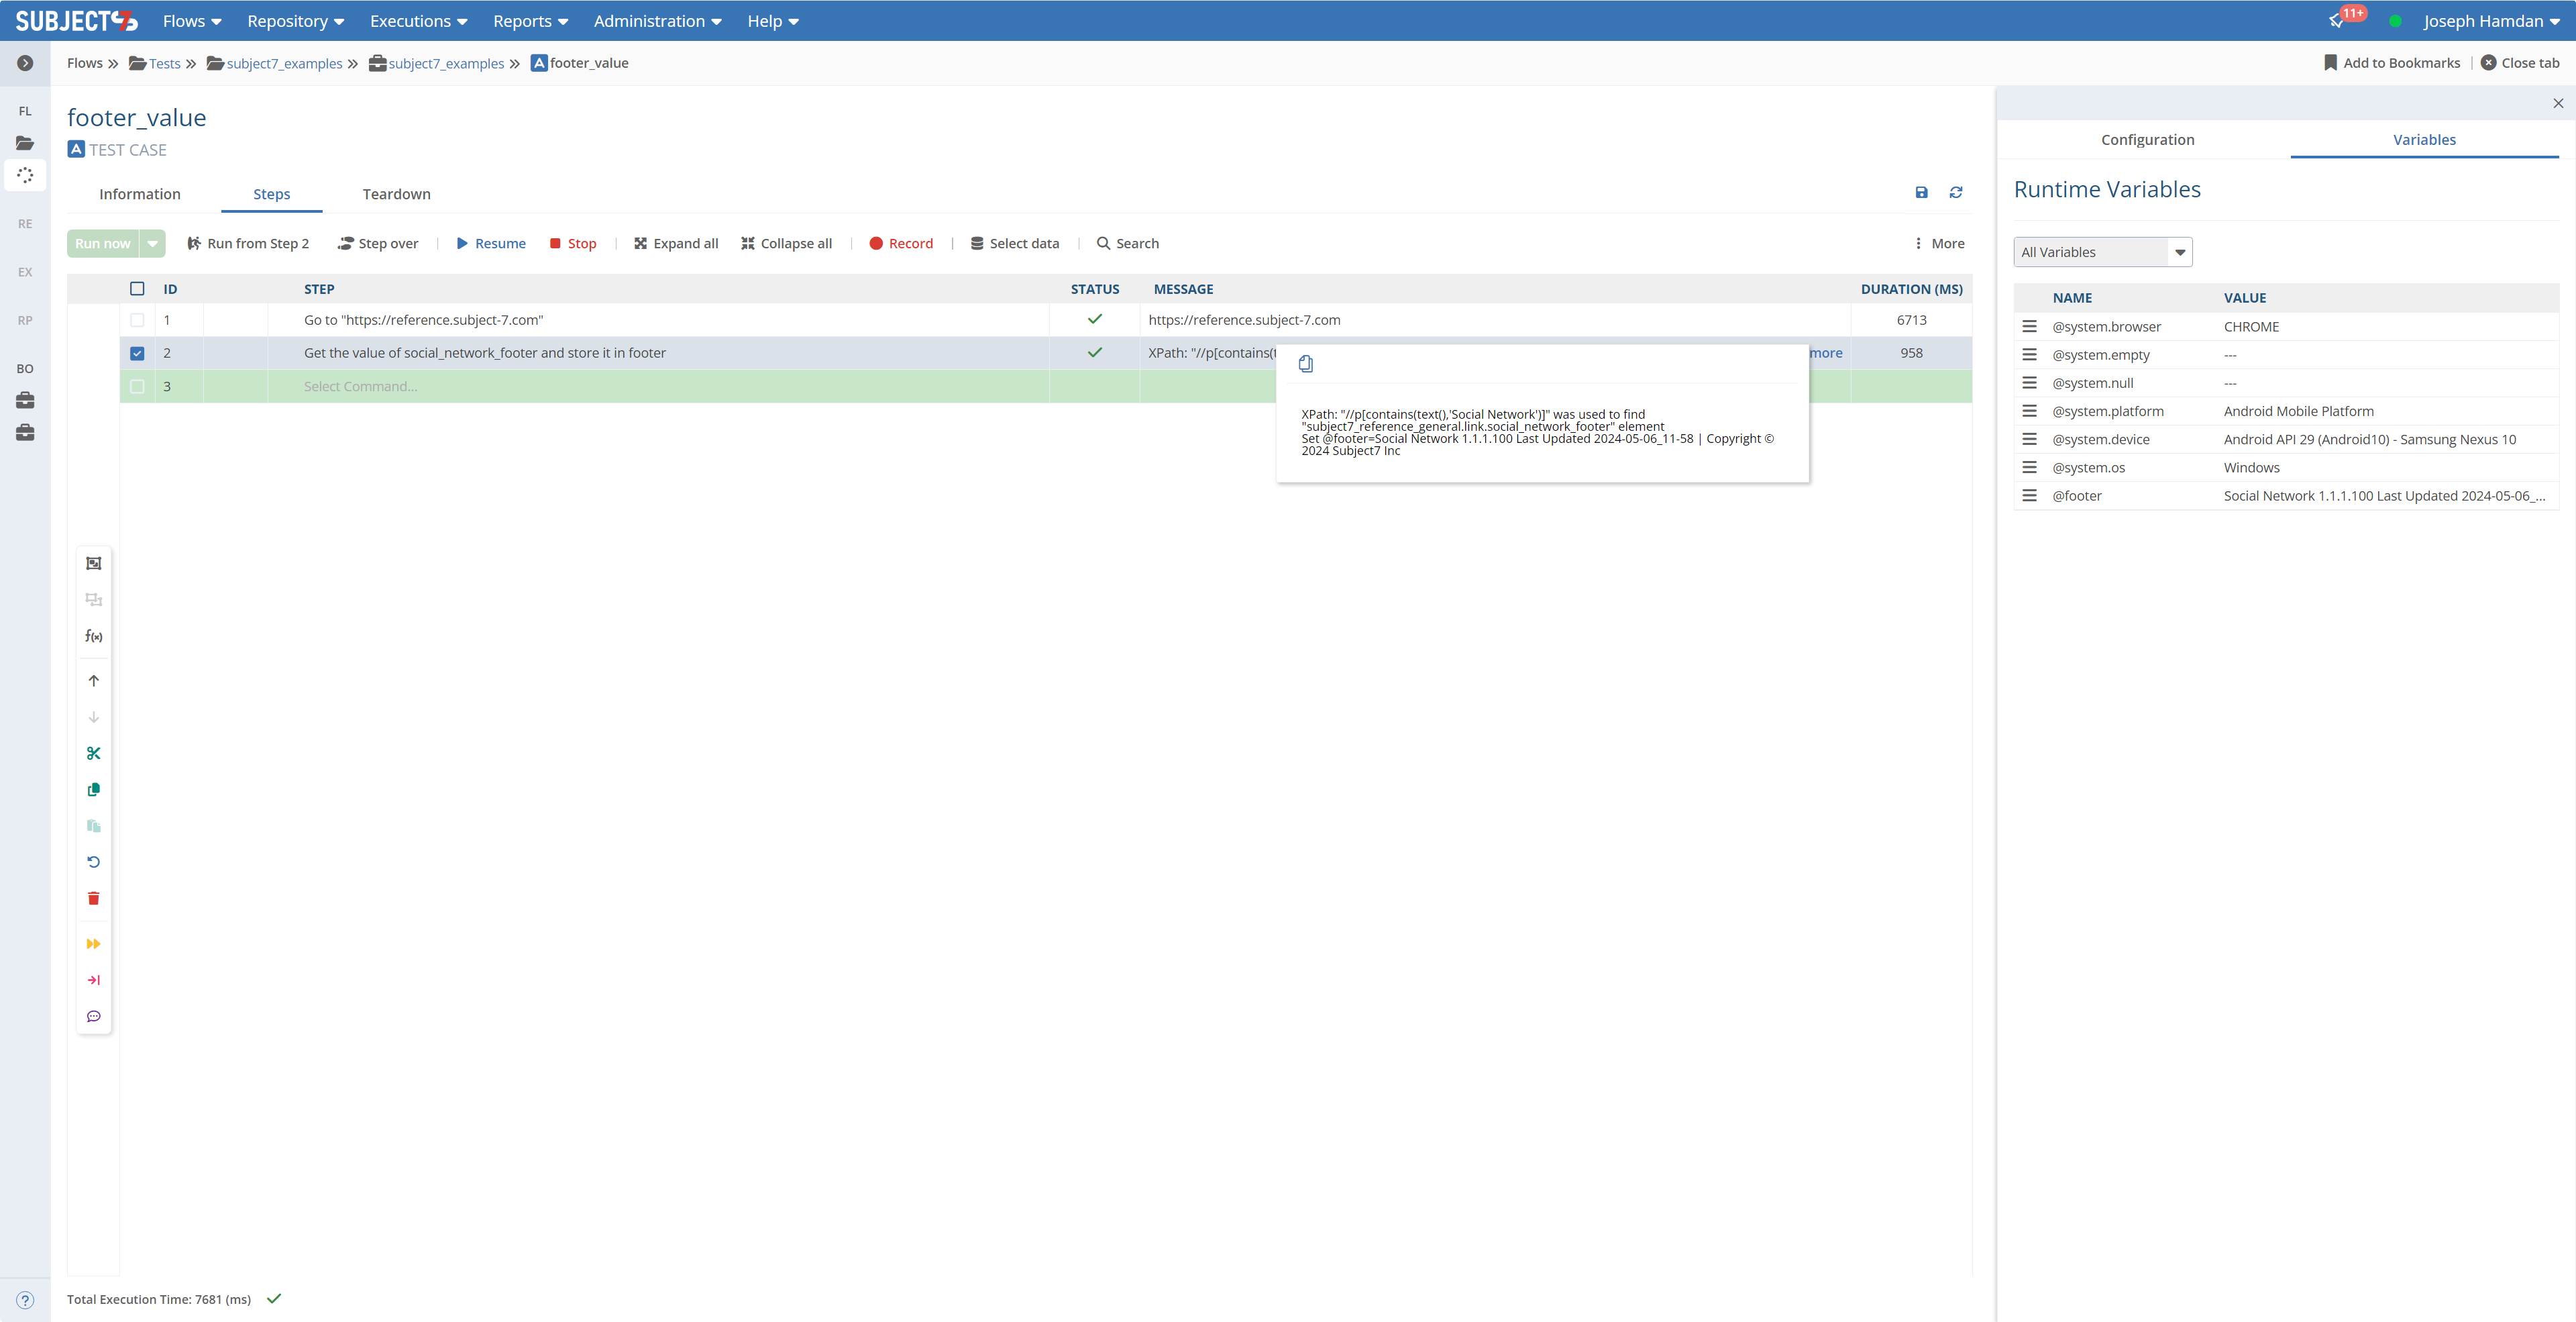
Task: Click the purple comment bubble icon
Action: pyautogui.click(x=94, y=1016)
